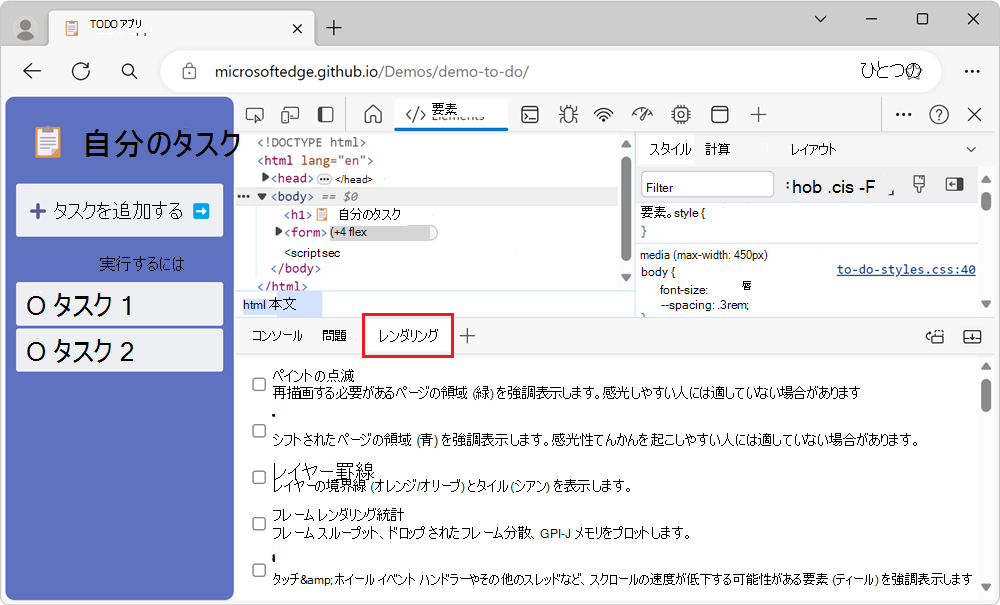This screenshot has width=1000, height=605.
Task: Click the home icon in DevTools toolbar
Action: click(x=373, y=115)
